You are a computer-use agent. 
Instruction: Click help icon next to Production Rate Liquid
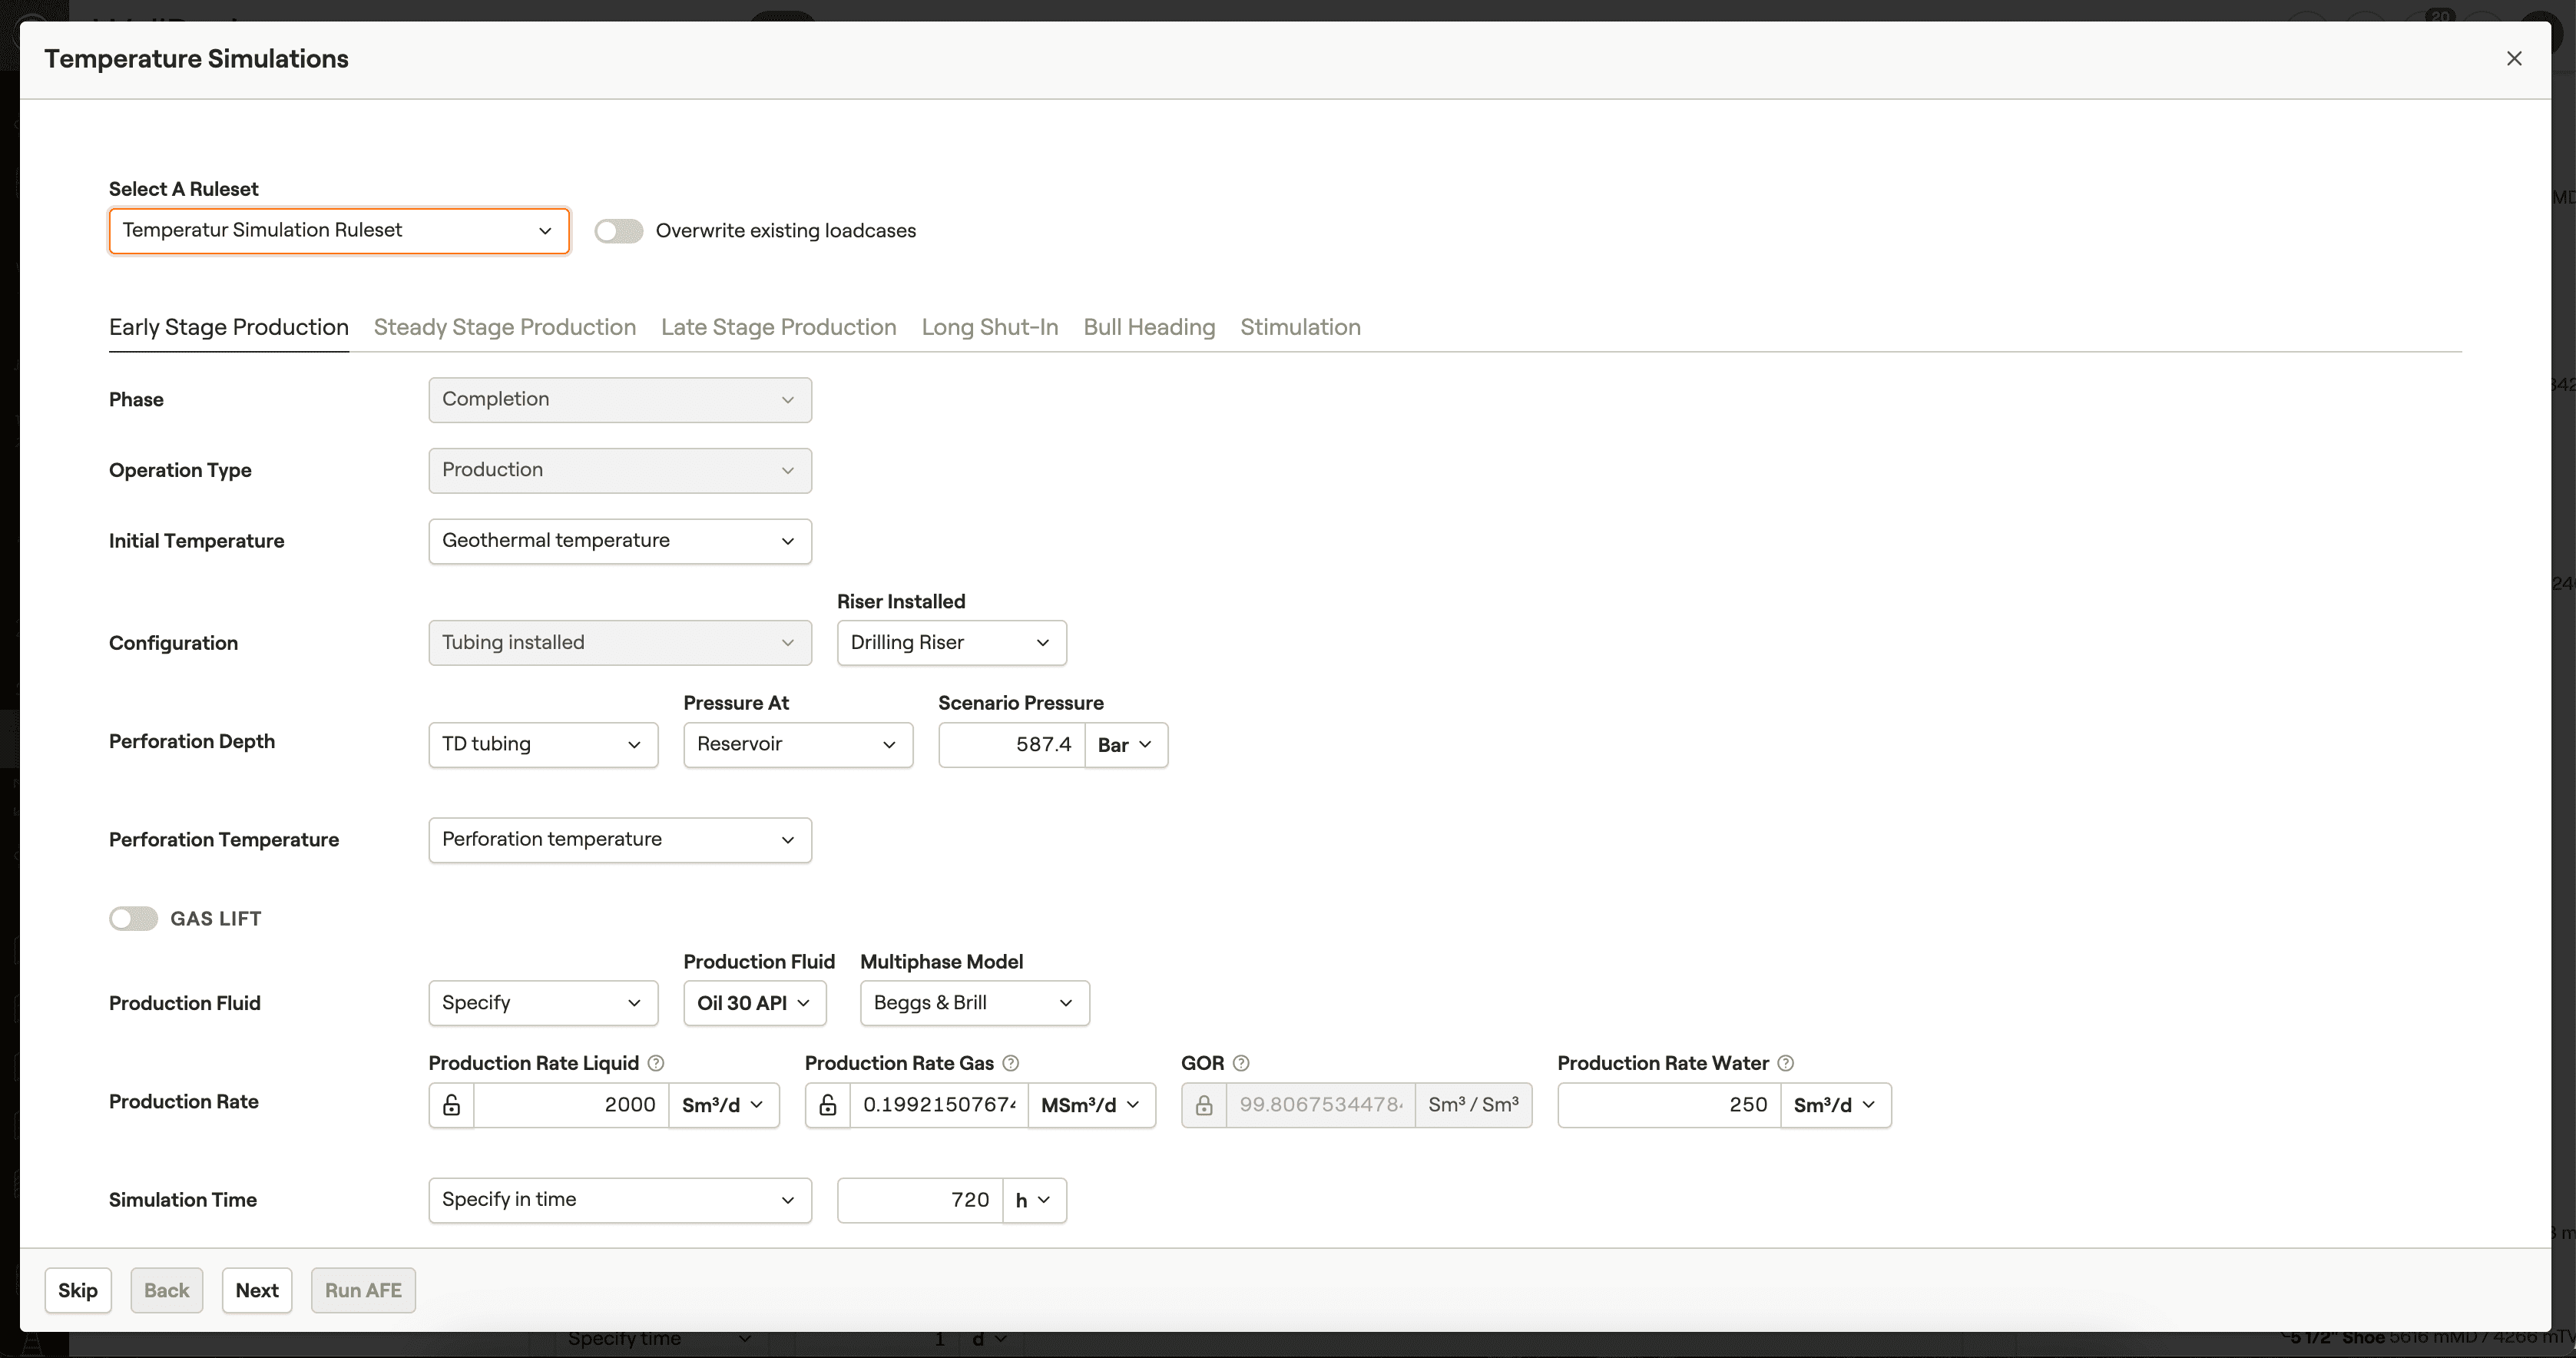[x=656, y=1063]
